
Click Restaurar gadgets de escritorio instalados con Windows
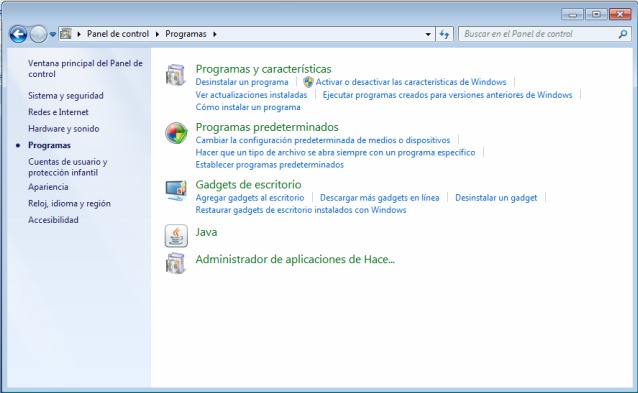301,210
